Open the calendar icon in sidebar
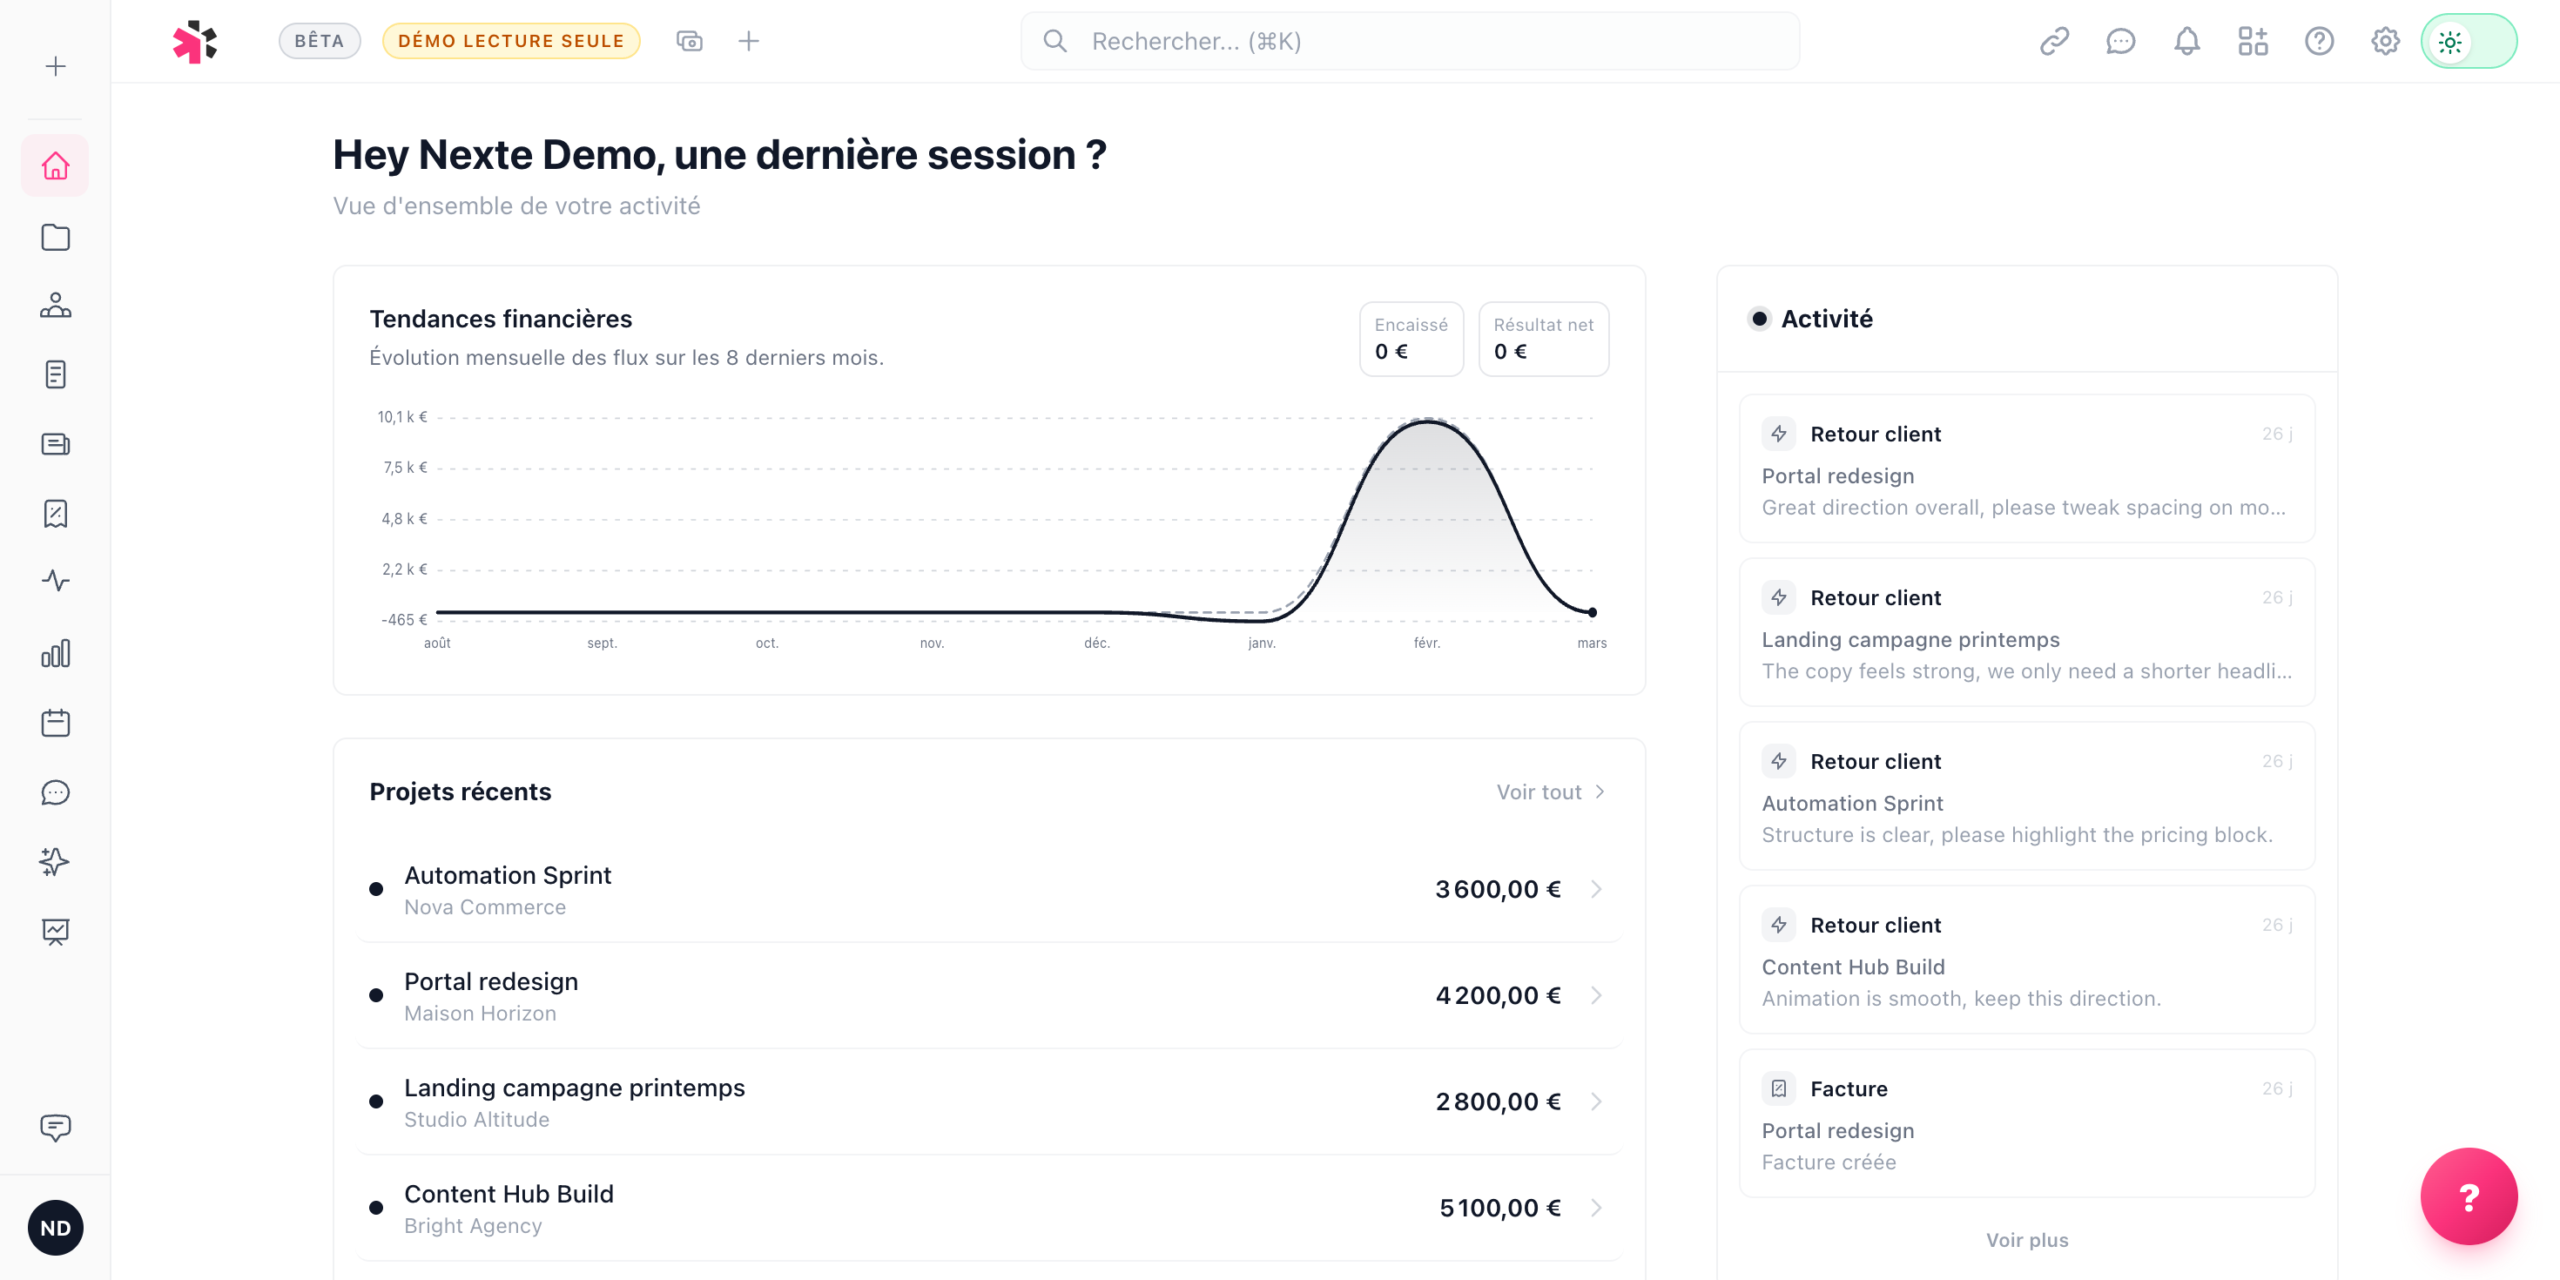The image size is (2560, 1280). click(55, 723)
